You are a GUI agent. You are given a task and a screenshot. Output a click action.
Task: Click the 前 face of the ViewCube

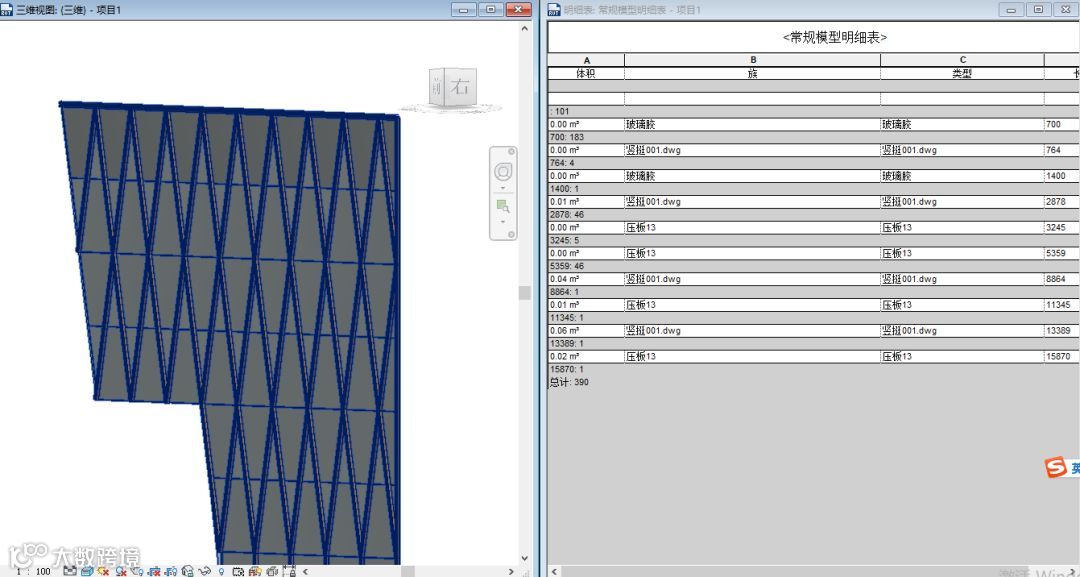click(437, 88)
